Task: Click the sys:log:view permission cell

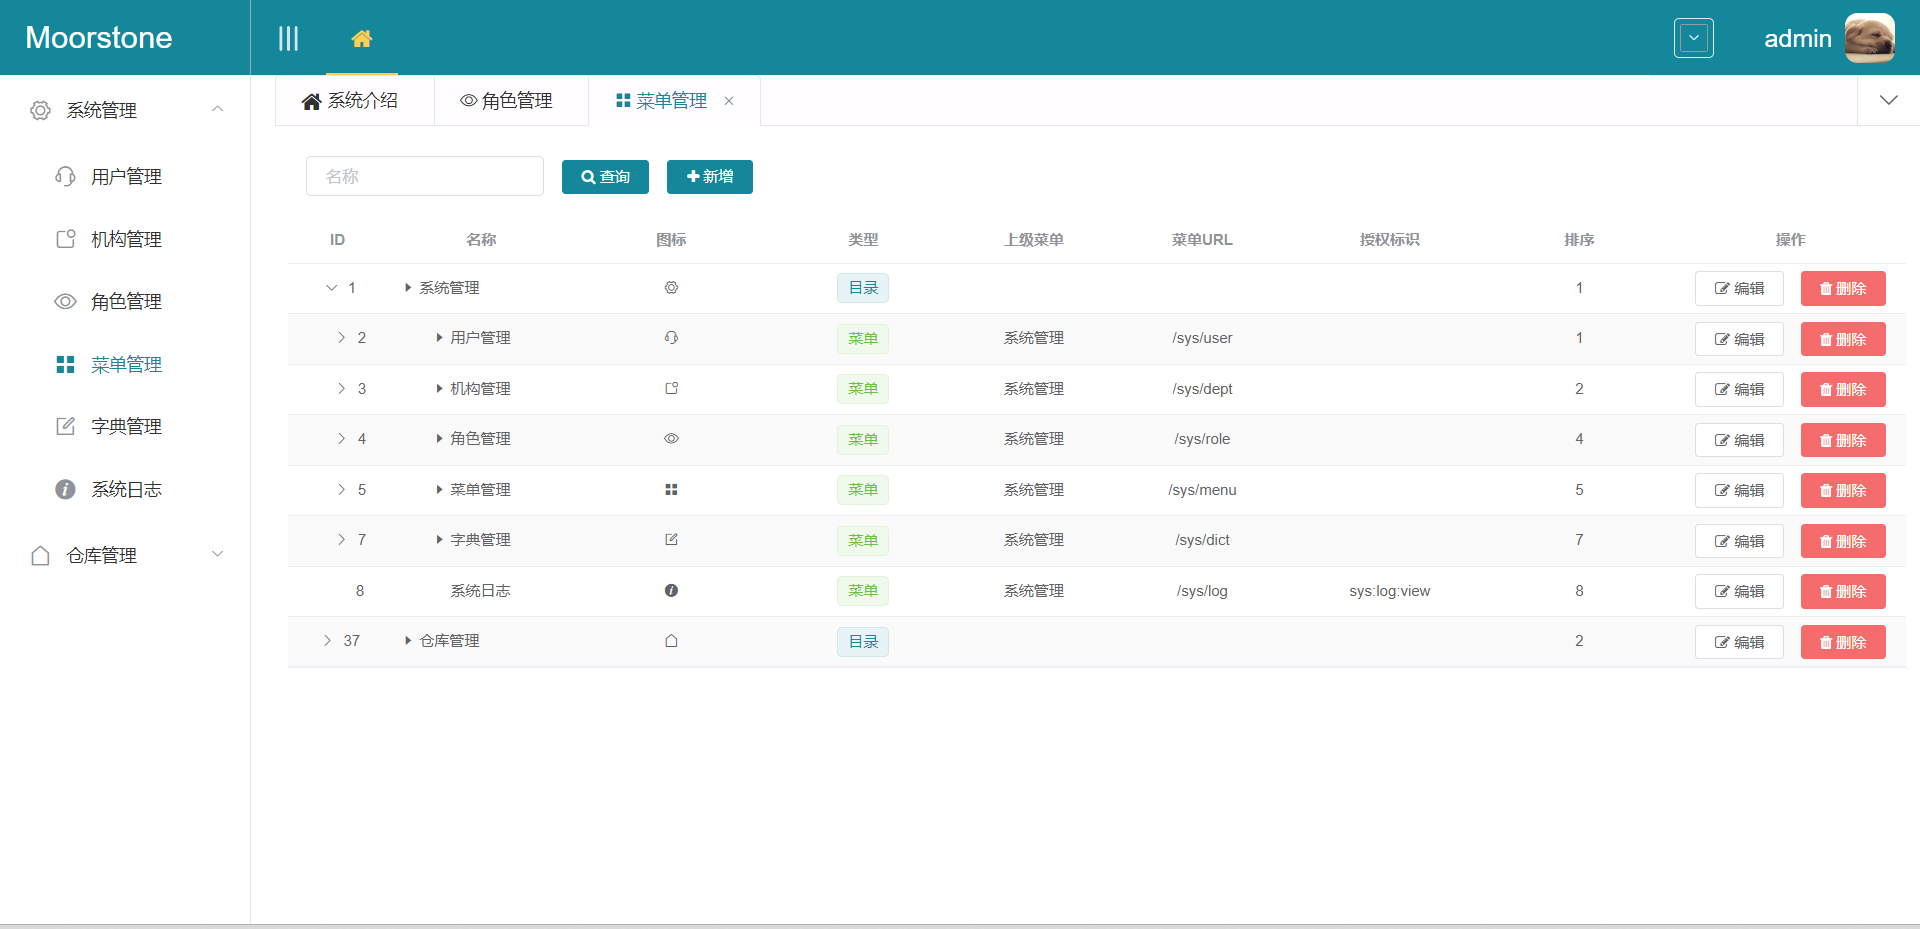Action: 1389,591
